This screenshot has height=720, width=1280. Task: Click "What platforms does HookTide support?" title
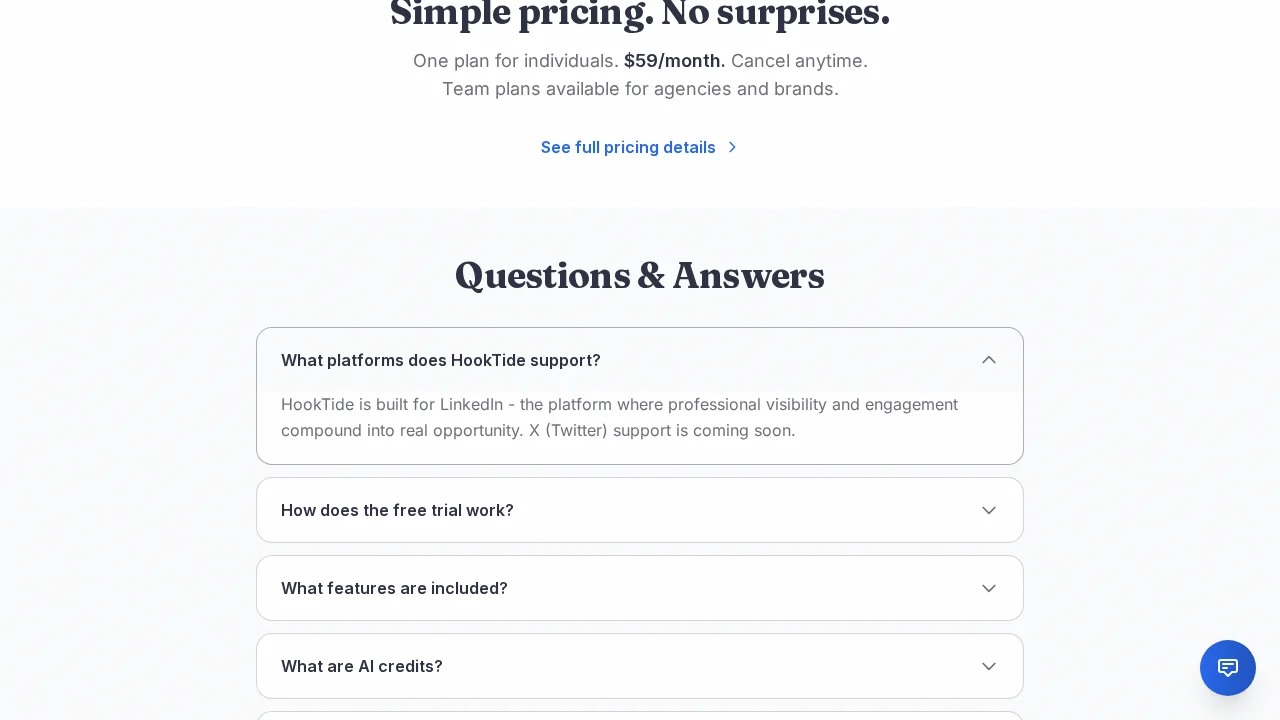[x=441, y=360]
